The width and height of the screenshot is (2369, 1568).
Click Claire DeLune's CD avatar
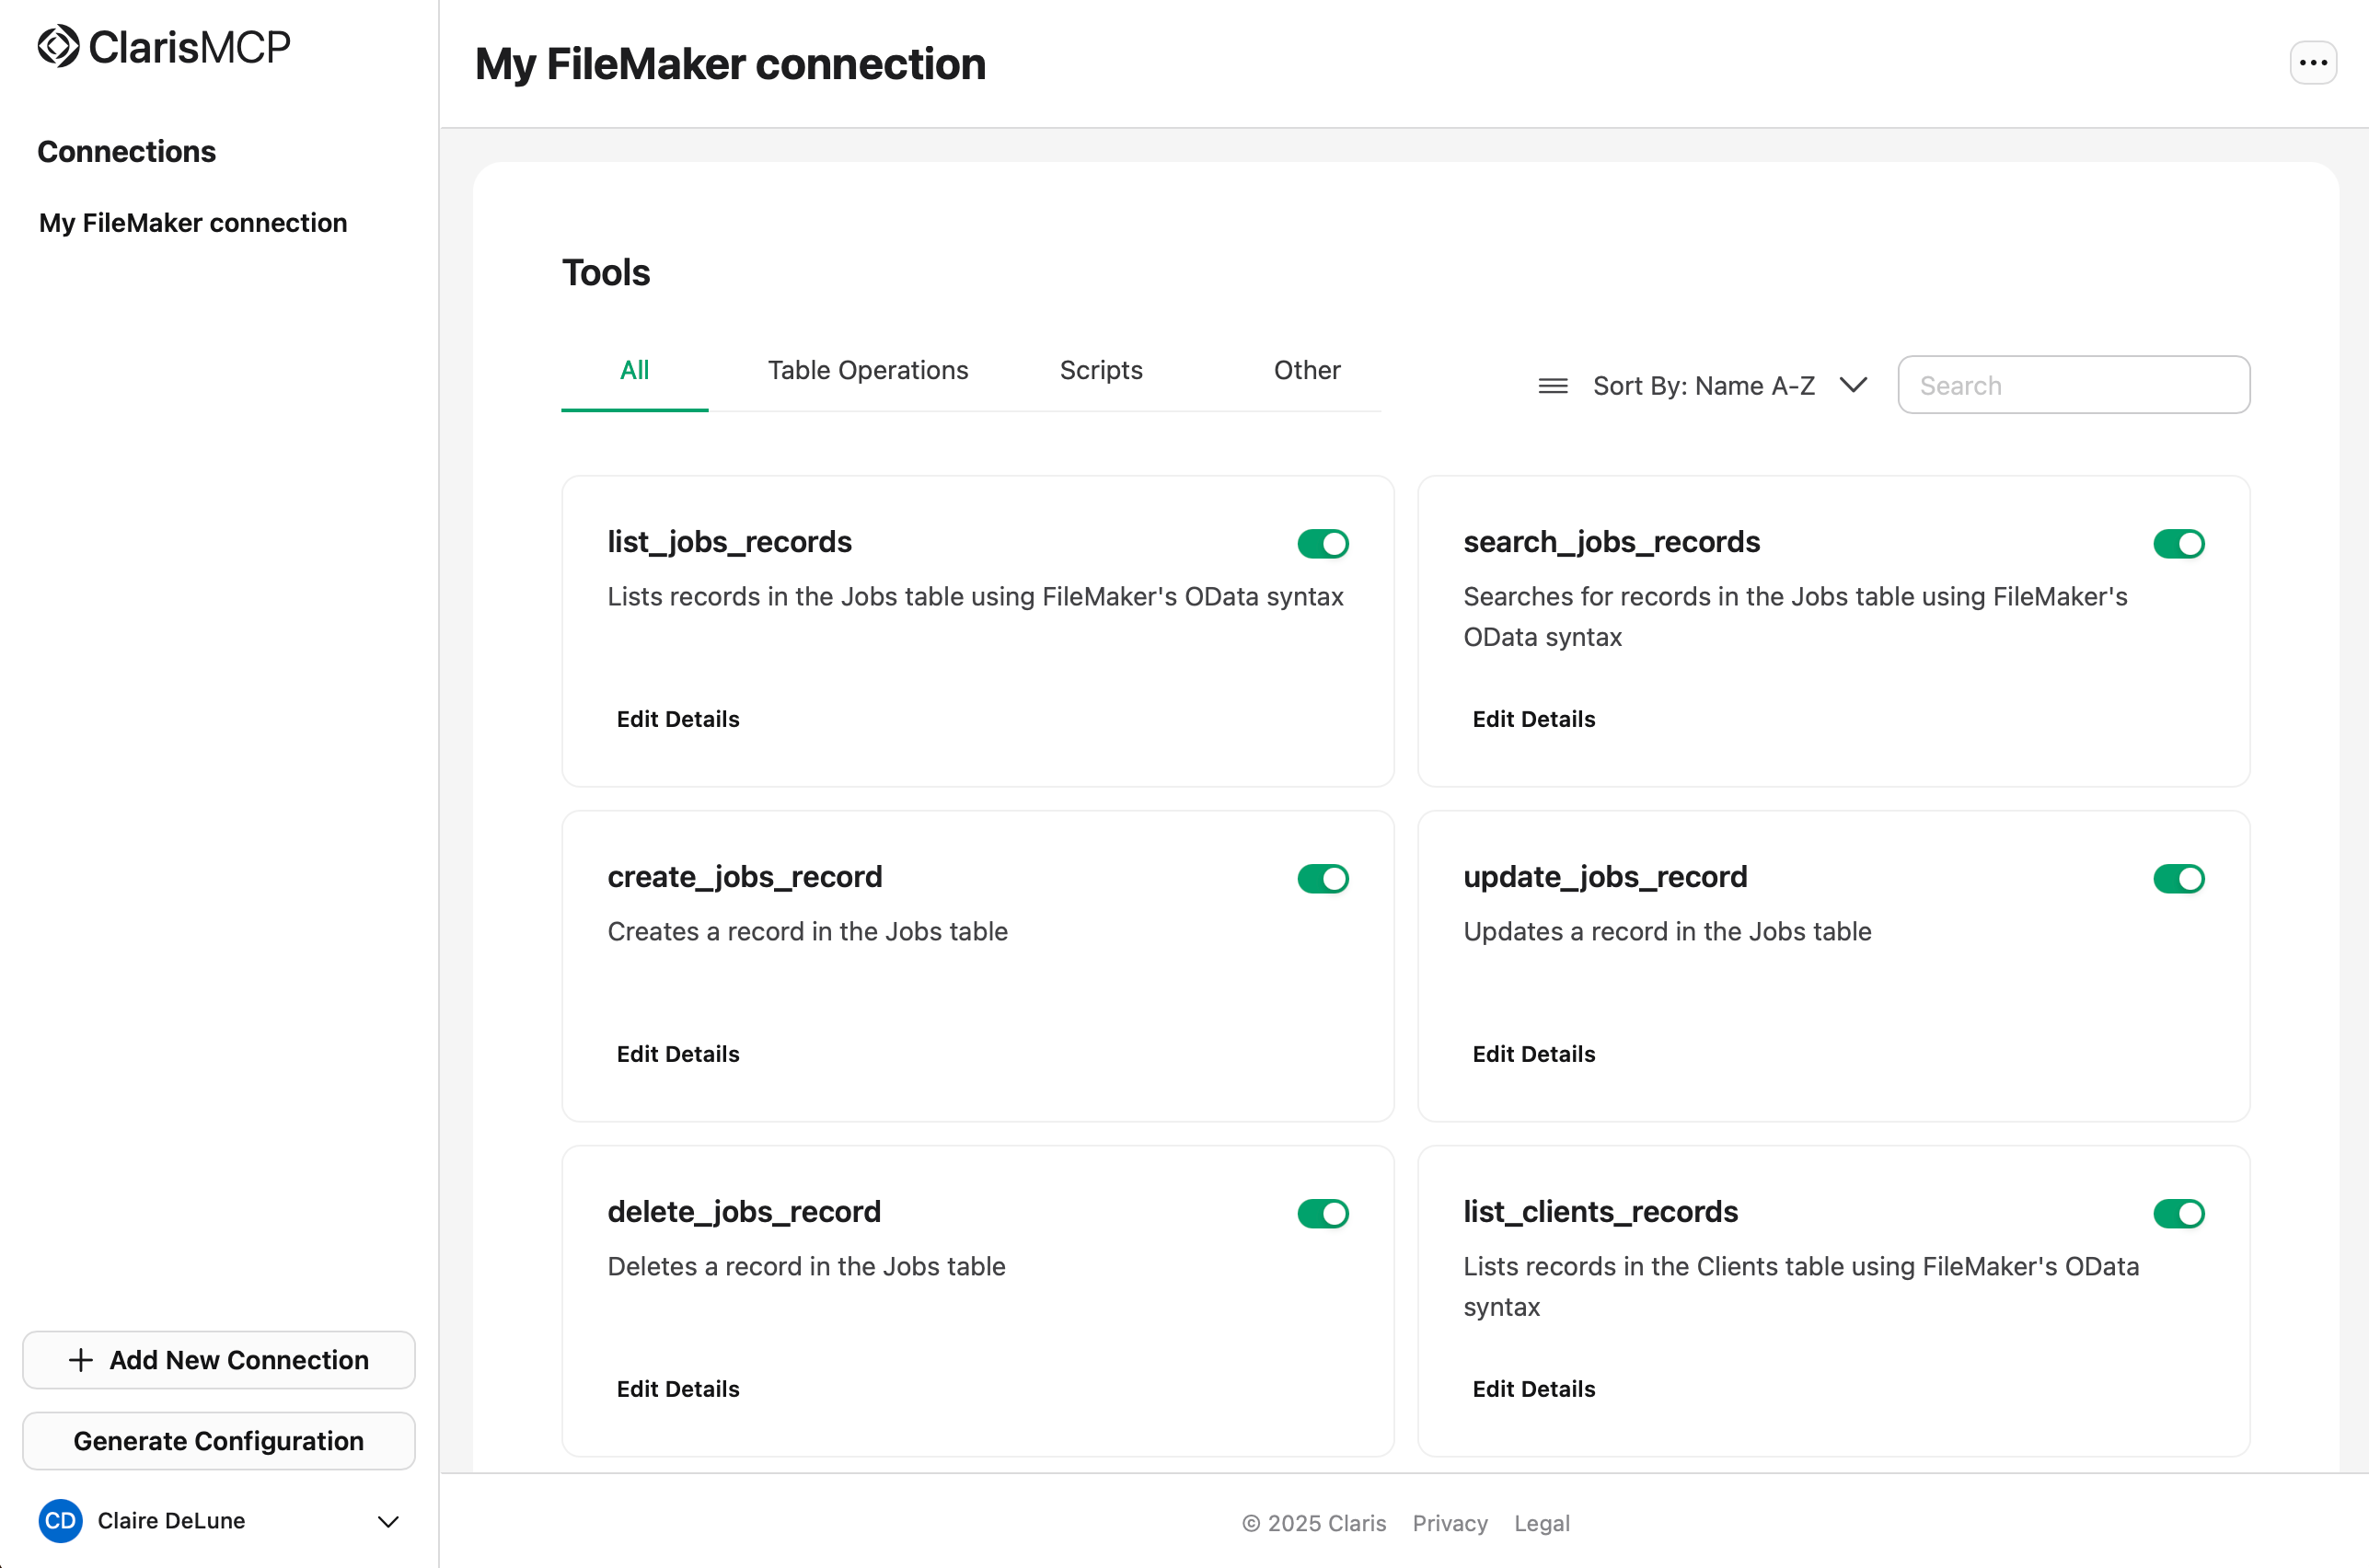tap(60, 1521)
